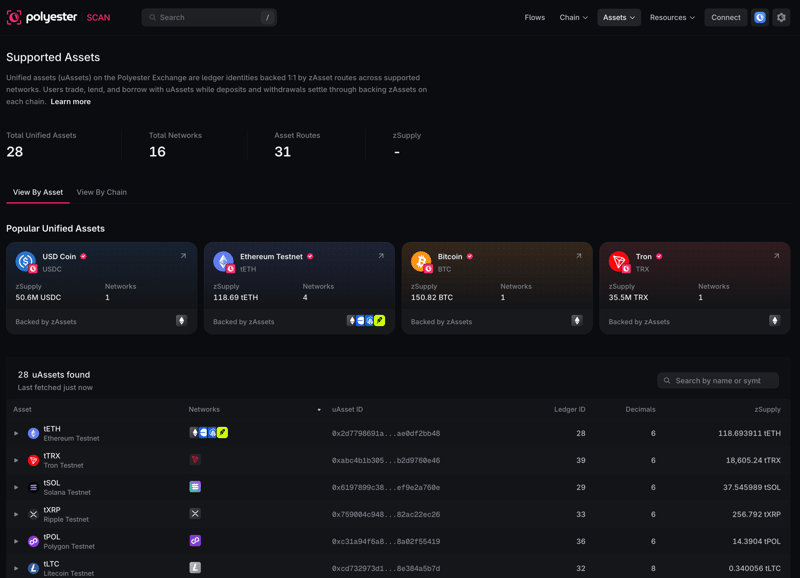The image size is (800, 578).
Task: Click the tLTC row asset icon
Action: click(33, 568)
